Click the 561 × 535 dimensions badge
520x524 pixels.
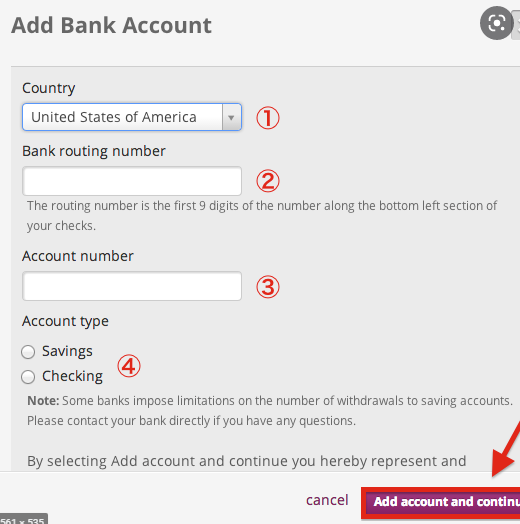23,519
